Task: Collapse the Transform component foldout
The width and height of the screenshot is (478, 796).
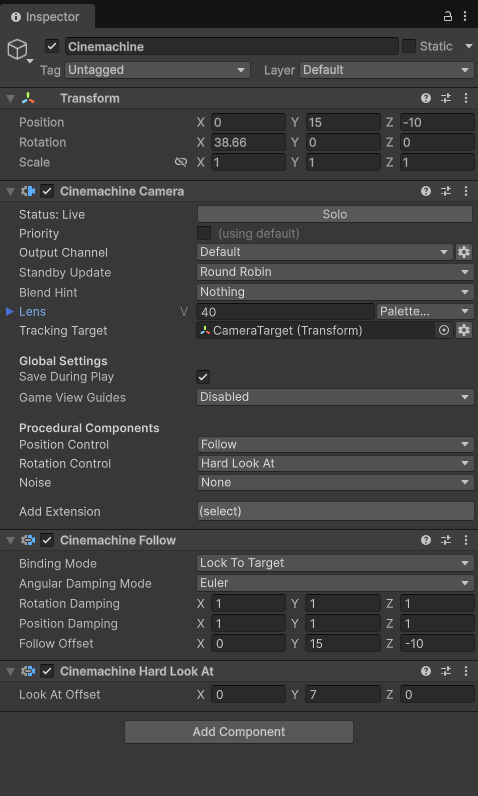Action: 10,98
